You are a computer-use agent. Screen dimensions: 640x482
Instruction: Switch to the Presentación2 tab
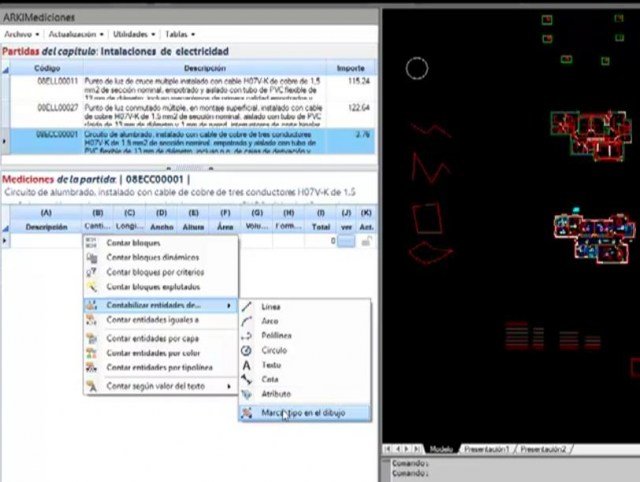543,449
